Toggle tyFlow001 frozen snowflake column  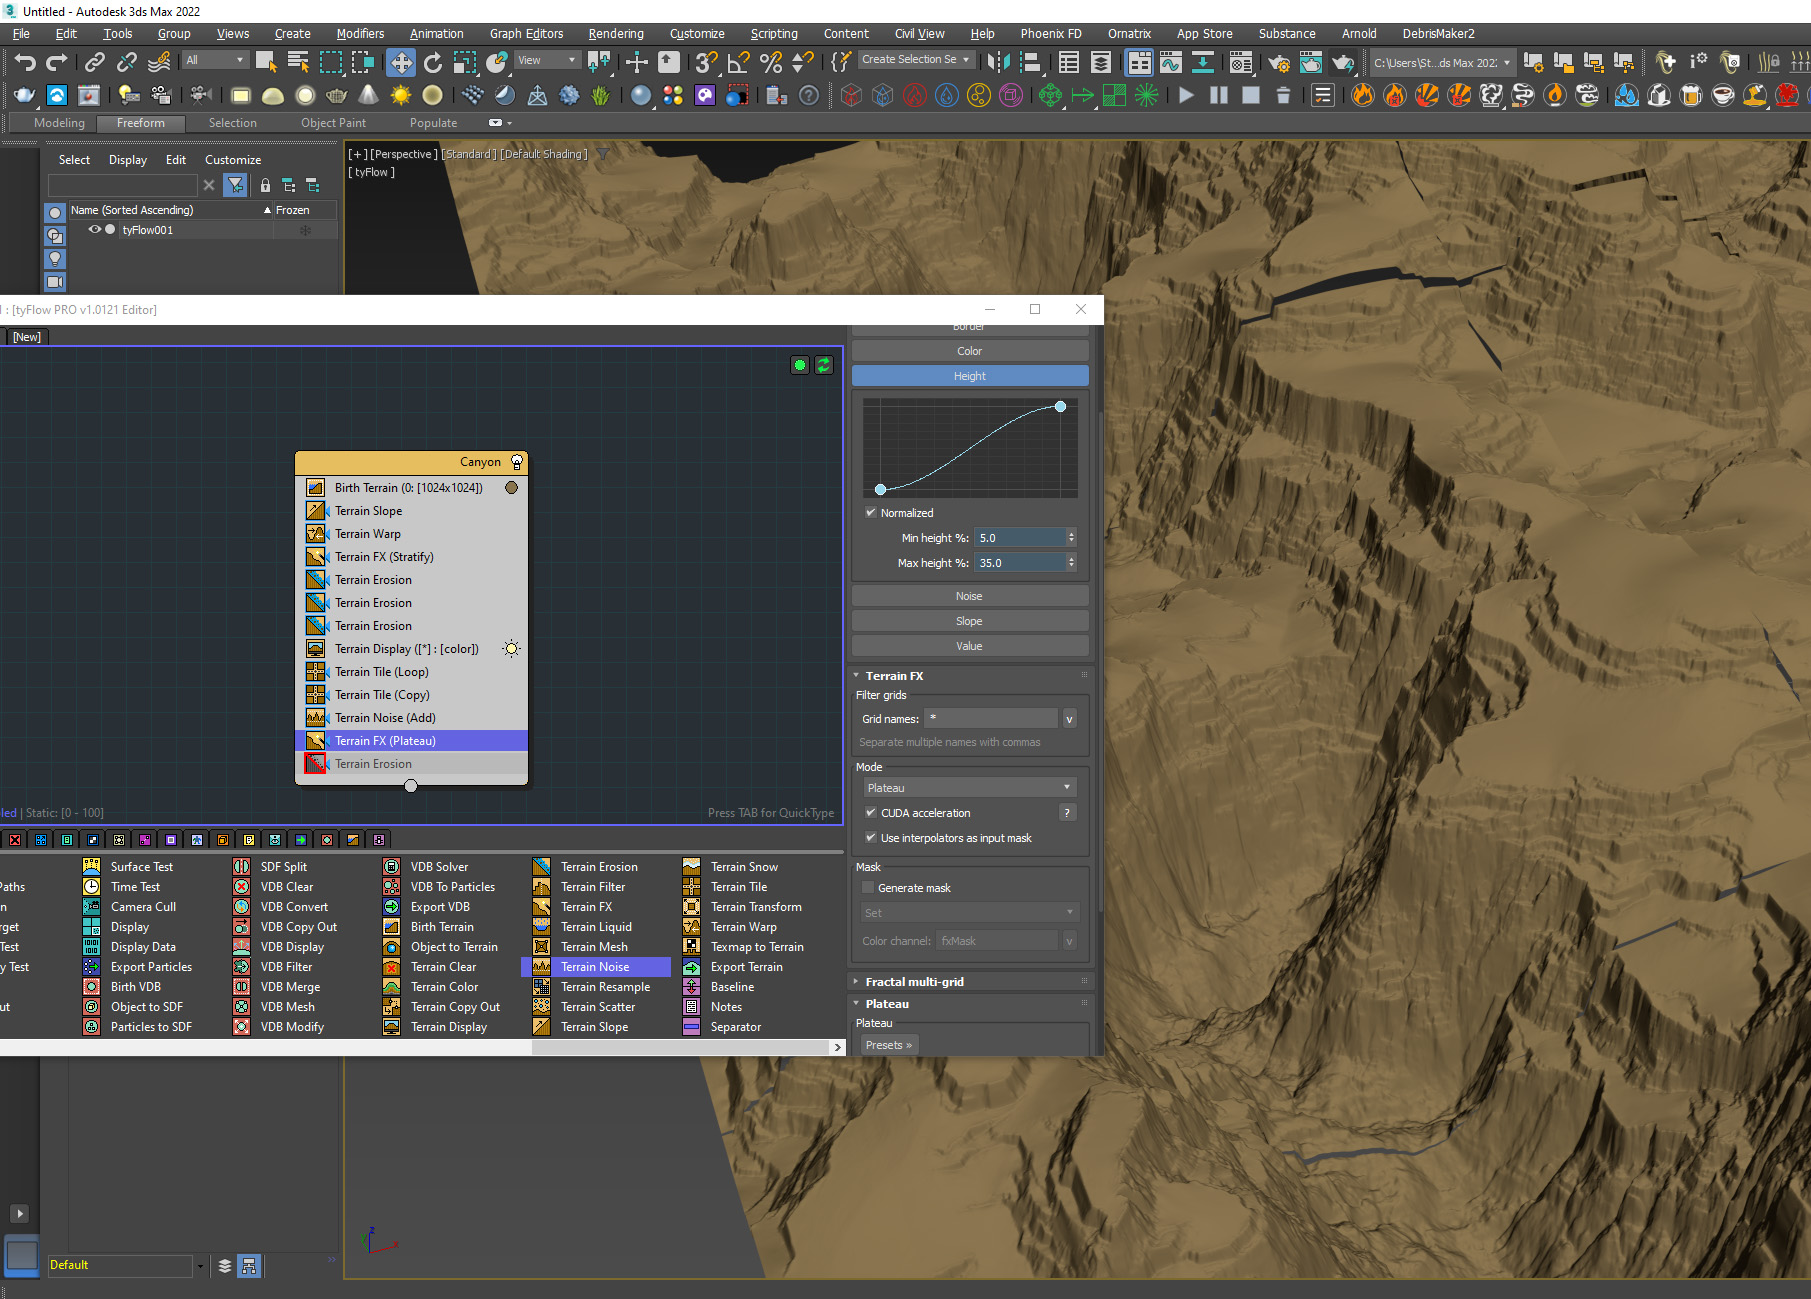305,230
